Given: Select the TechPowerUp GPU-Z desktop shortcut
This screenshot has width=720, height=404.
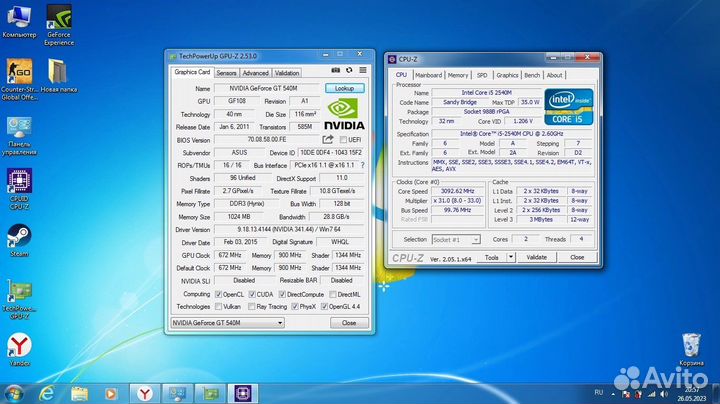Looking at the screenshot, I should pyautogui.click(x=19, y=299).
